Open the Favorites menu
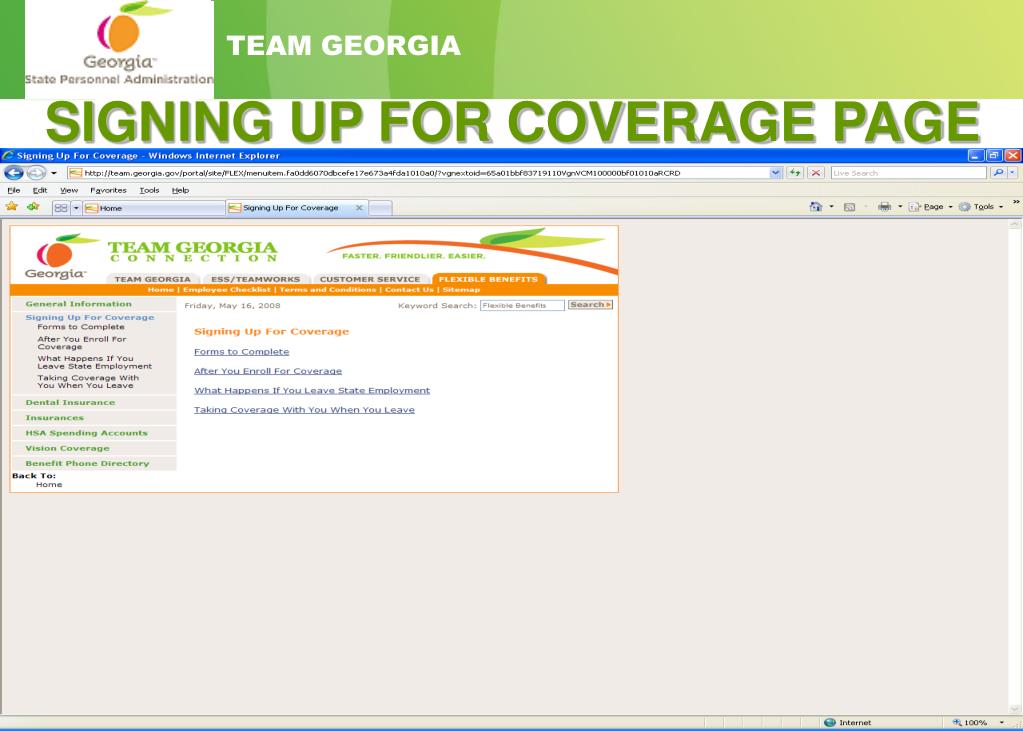Image resolution: width=1023 pixels, height=731 pixels. point(108,191)
